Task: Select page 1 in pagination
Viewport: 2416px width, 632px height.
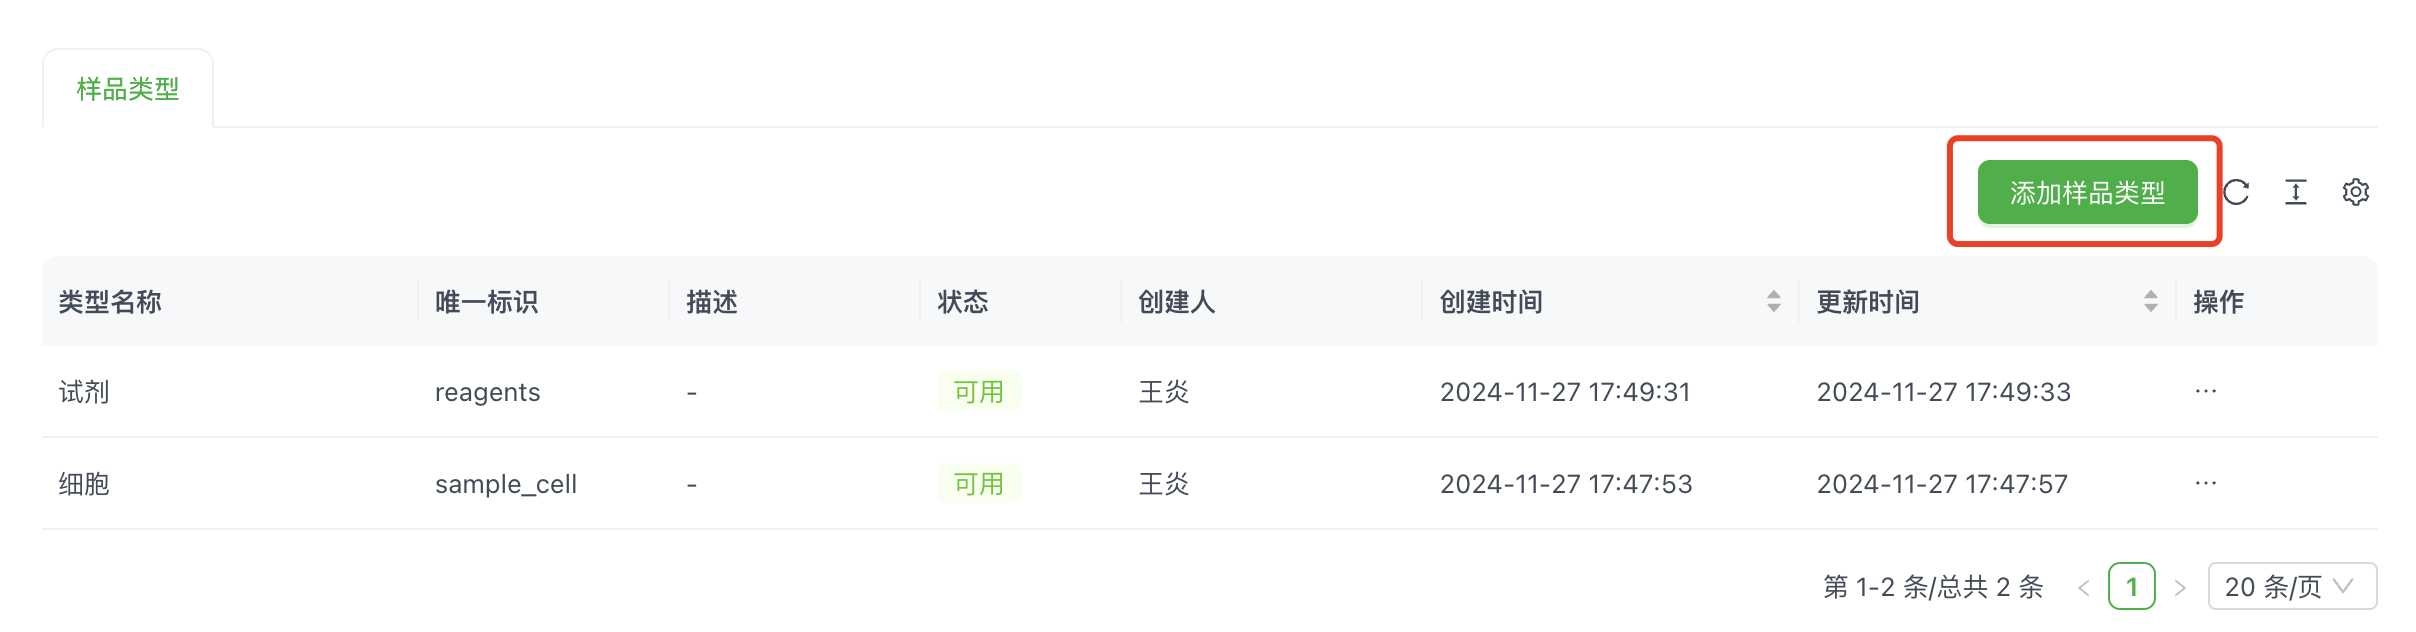Action: coord(2132,586)
